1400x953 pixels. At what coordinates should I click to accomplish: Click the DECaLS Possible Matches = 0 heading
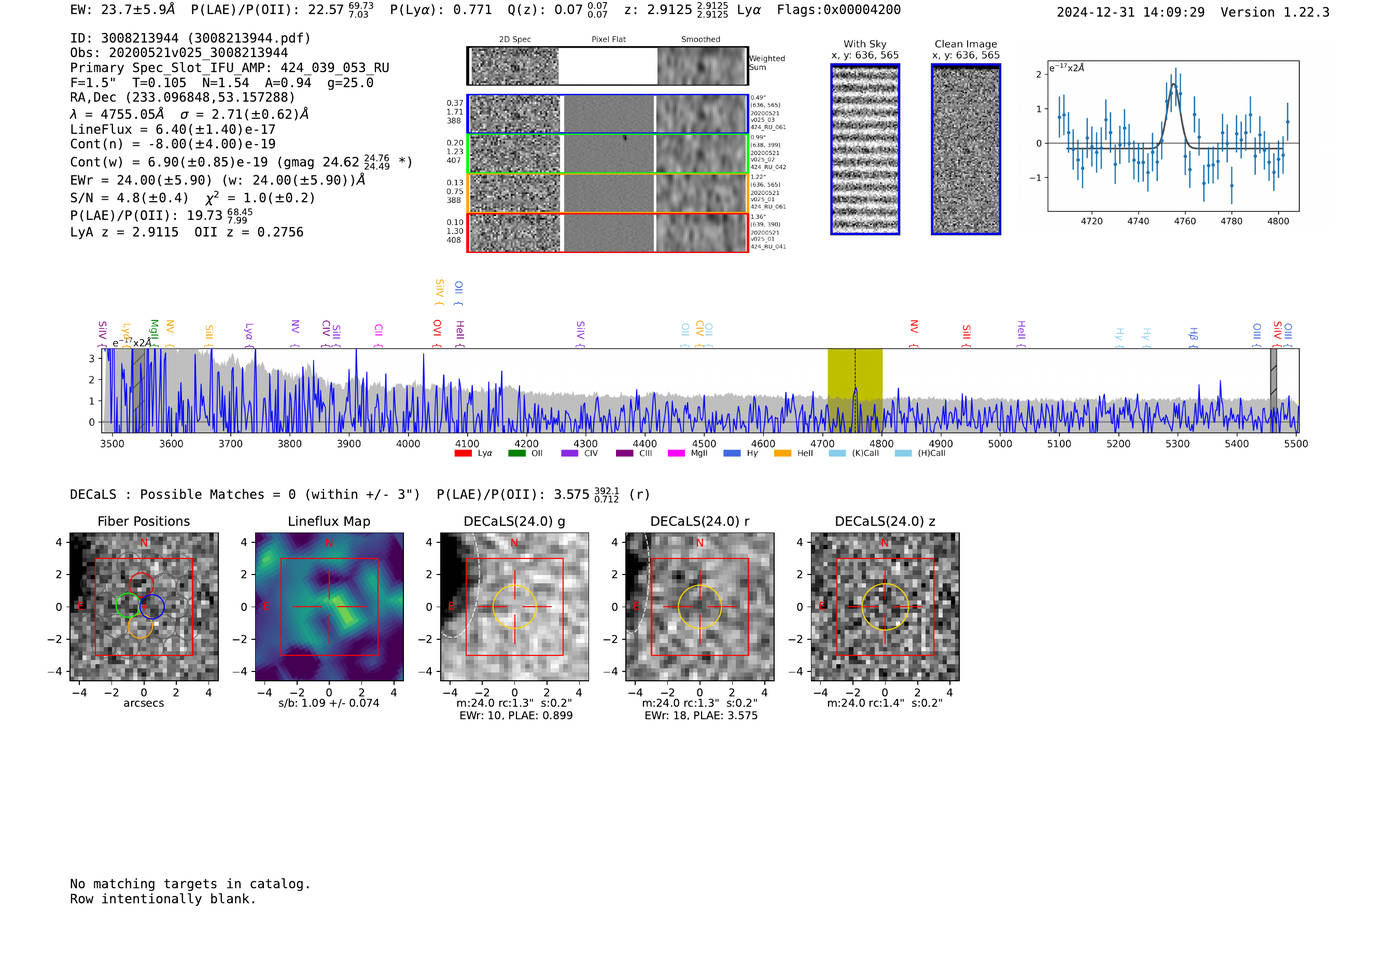click(245, 494)
